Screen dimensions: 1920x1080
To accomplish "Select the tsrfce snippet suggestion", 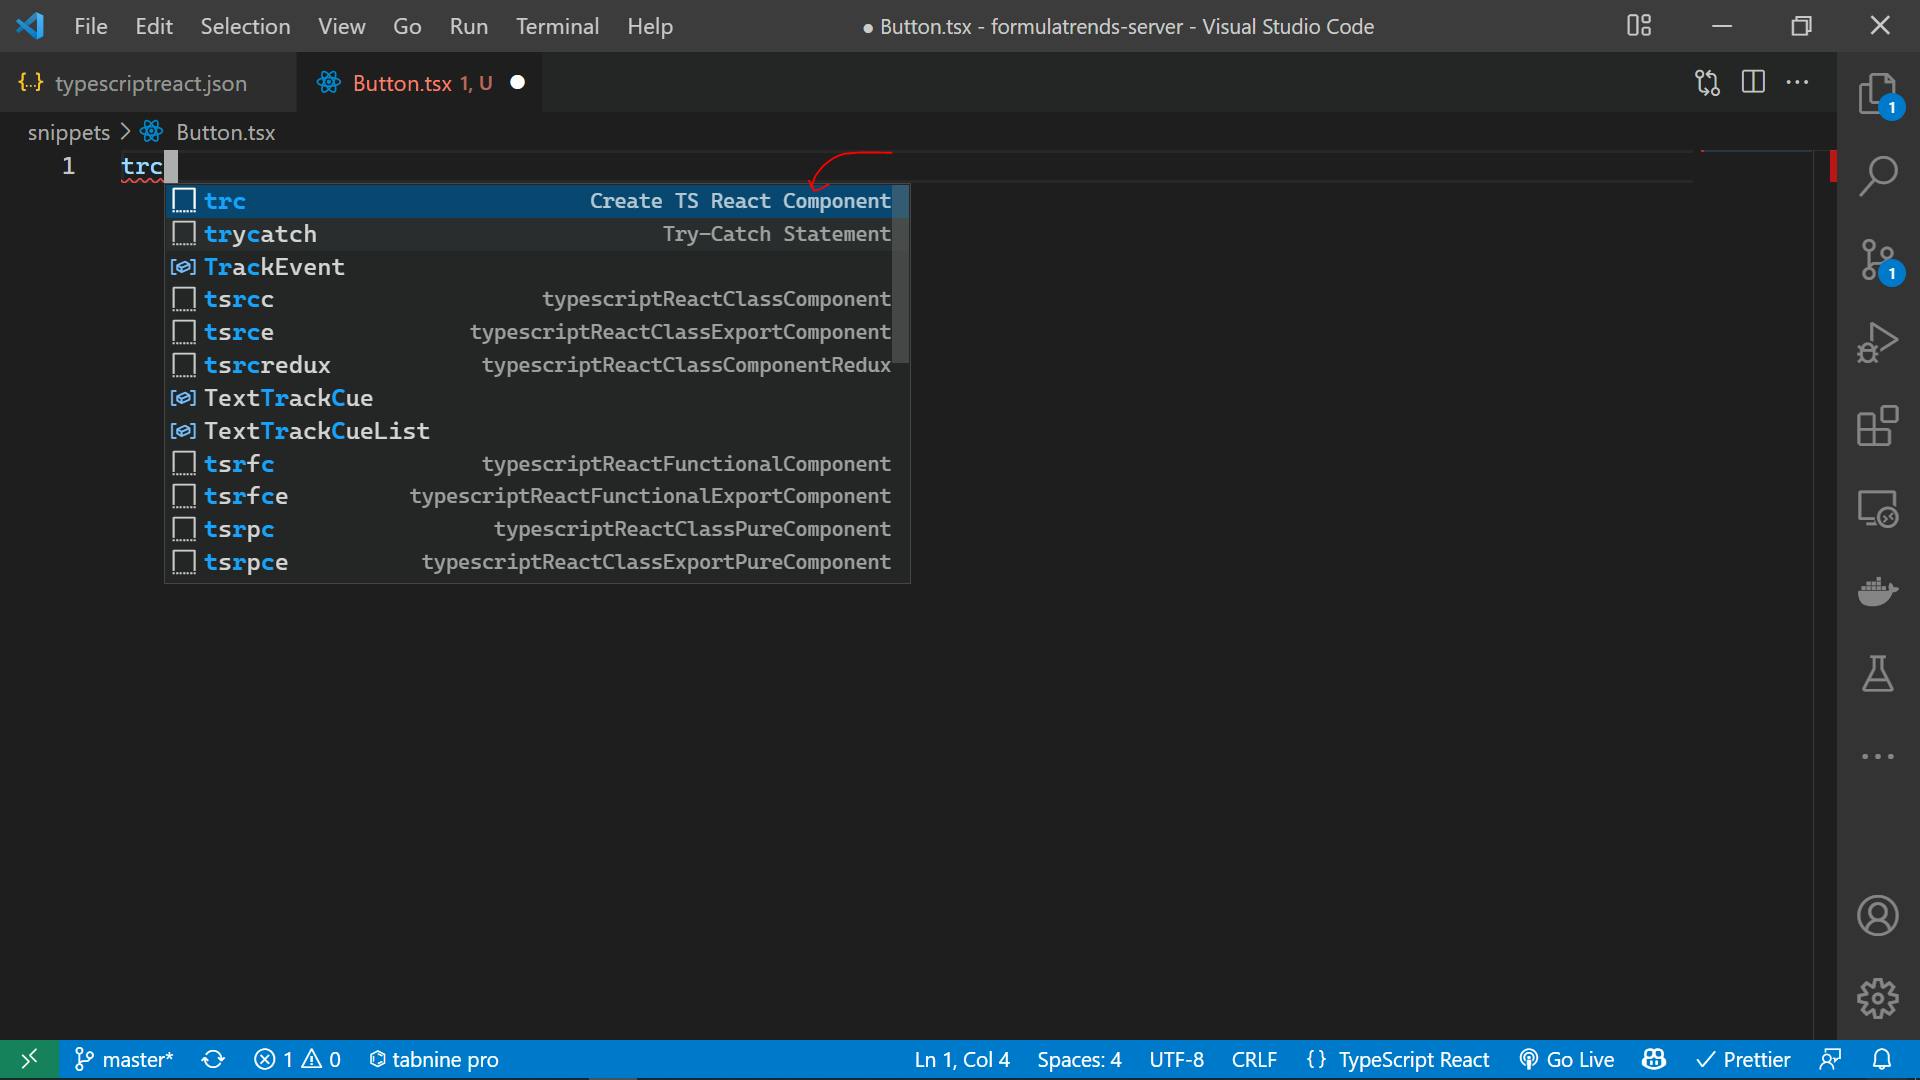I will tap(537, 496).
